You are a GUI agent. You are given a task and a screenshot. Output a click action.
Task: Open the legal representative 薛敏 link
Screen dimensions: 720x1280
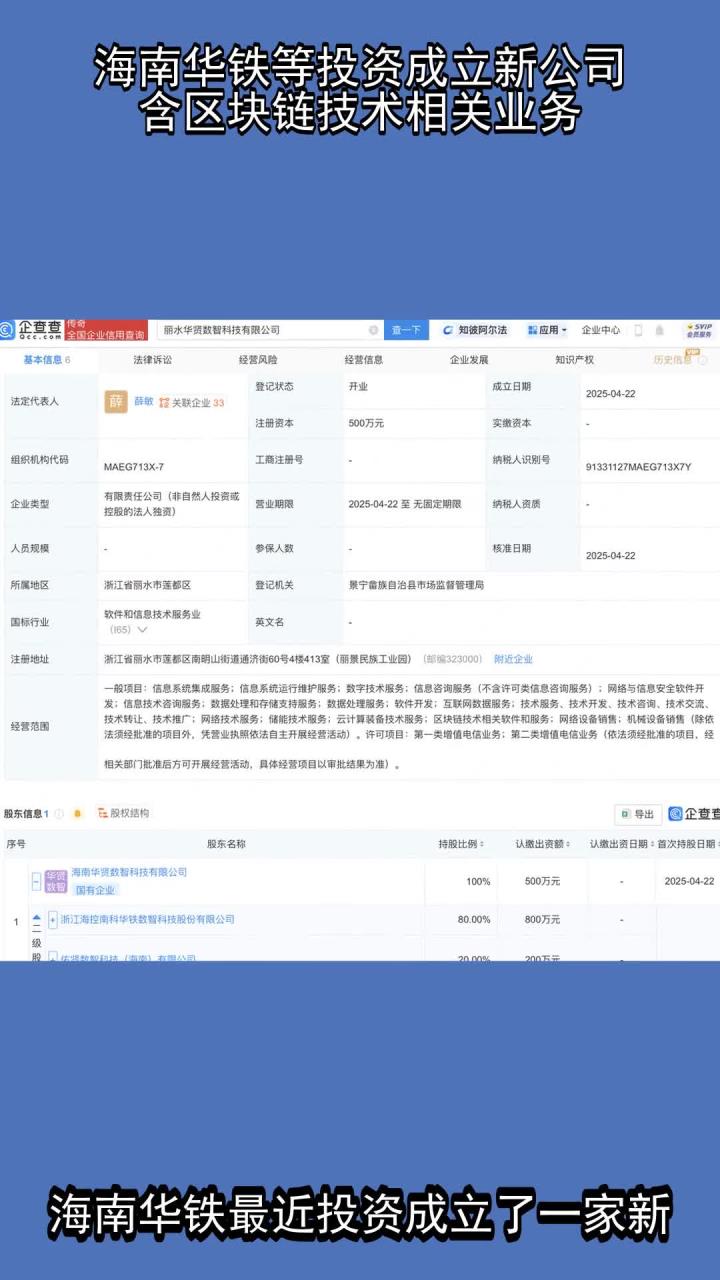[x=144, y=401]
